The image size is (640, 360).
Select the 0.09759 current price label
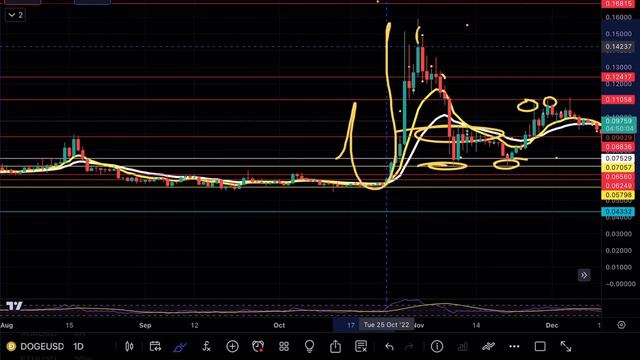pos(618,121)
